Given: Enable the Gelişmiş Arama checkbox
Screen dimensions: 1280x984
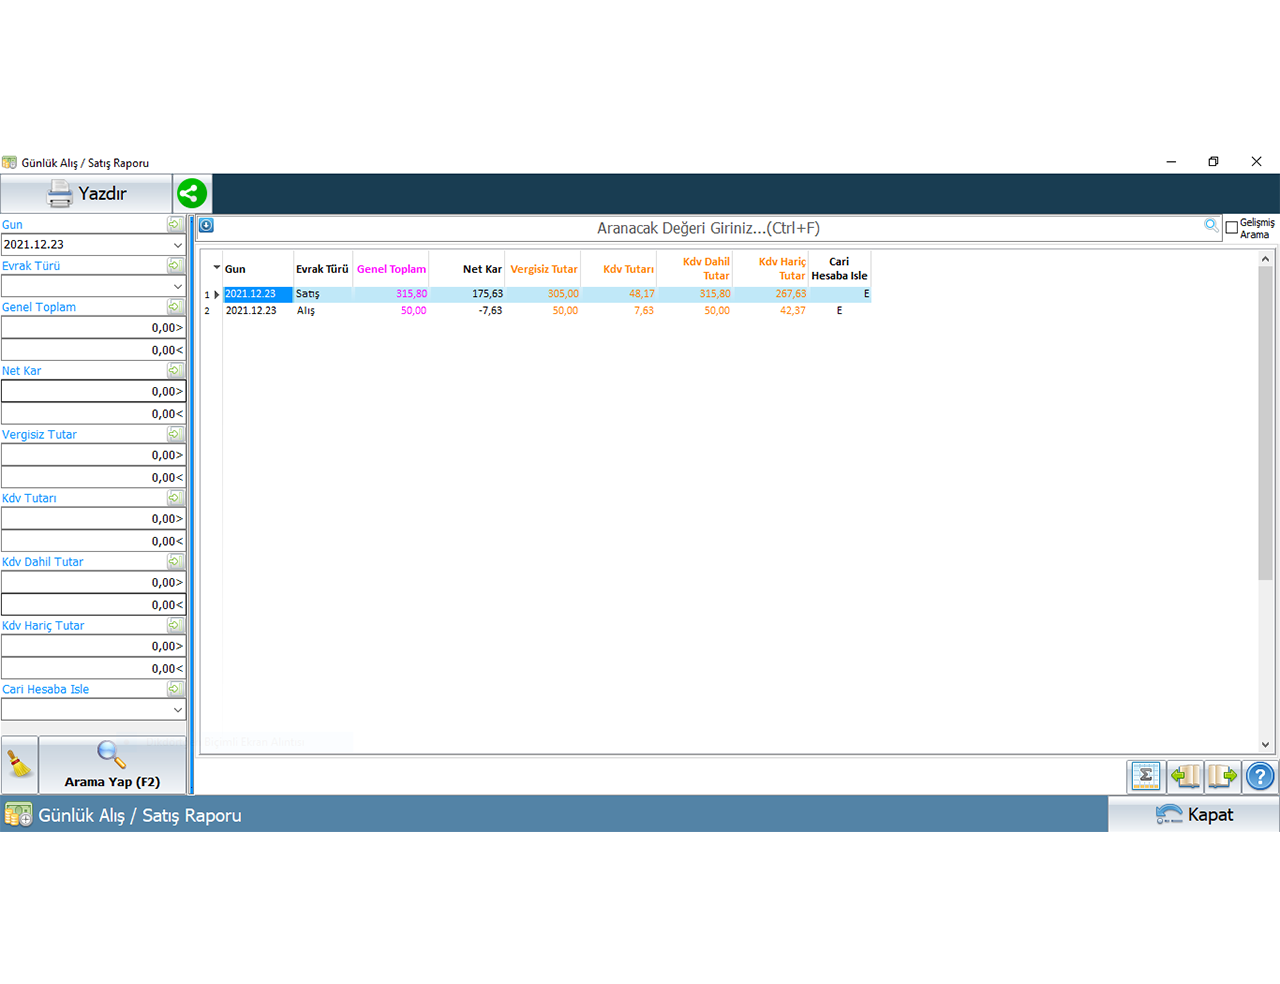Looking at the screenshot, I should coord(1232,228).
